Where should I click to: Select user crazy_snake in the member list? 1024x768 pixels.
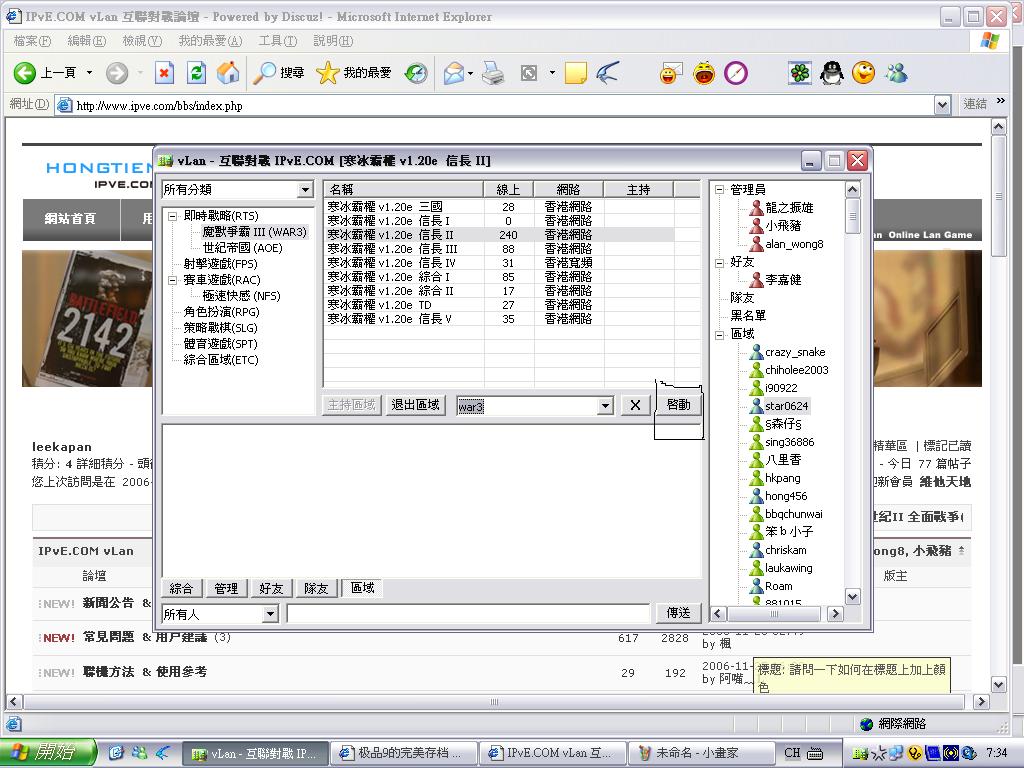click(794, 352)
